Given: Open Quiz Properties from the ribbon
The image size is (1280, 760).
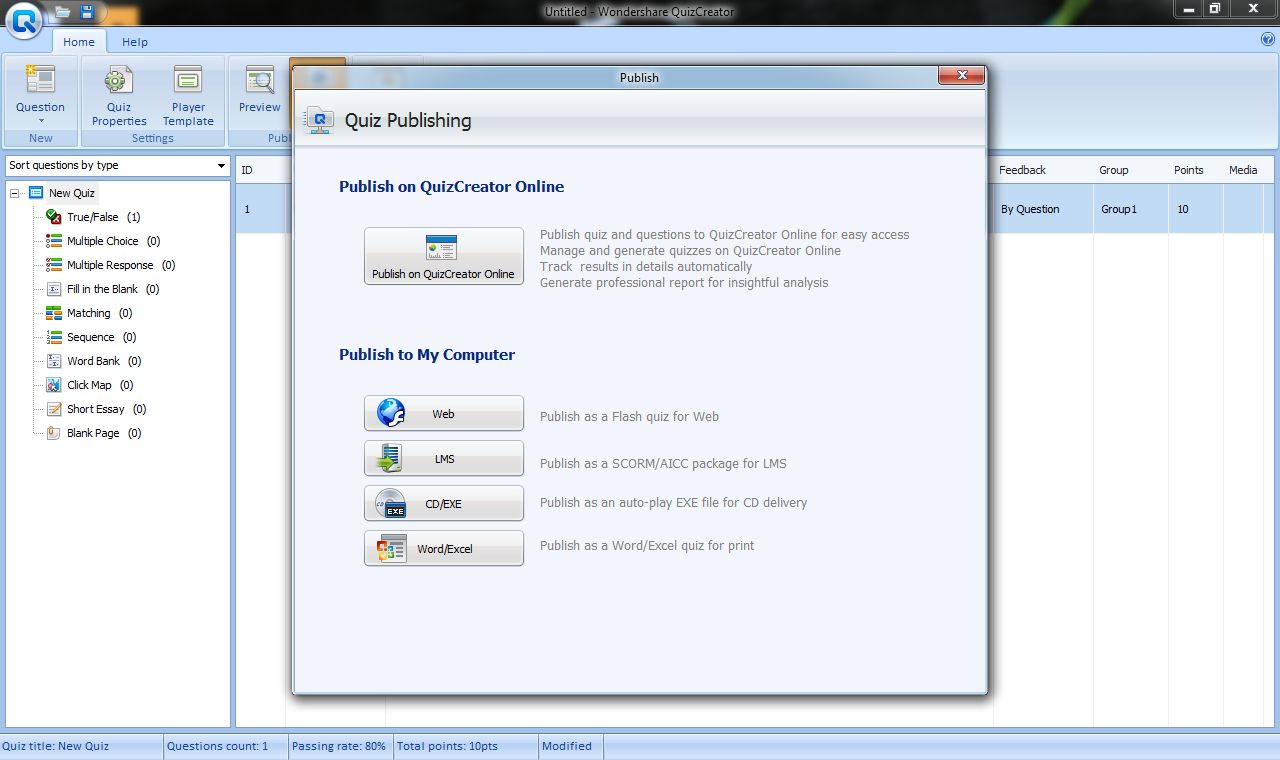Looking at the screenshot, I should 119,95.
